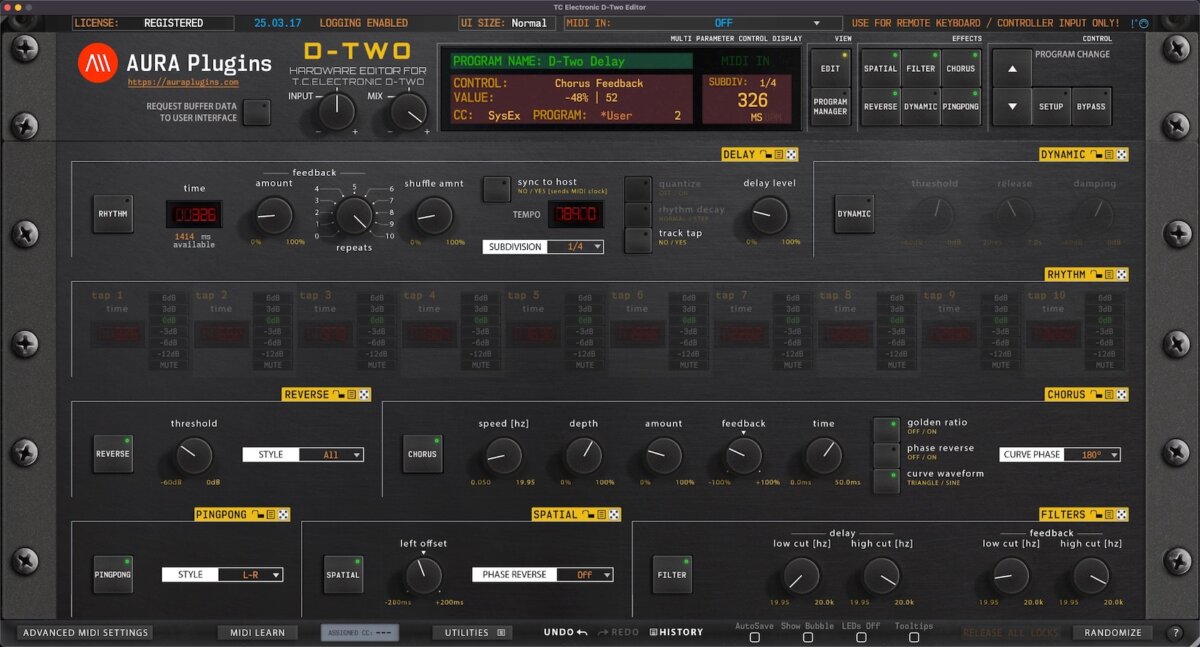The image size is (1200, 647).
Task: Toggle the SPATIAL effect in the top panel
Action: point(880,68)
